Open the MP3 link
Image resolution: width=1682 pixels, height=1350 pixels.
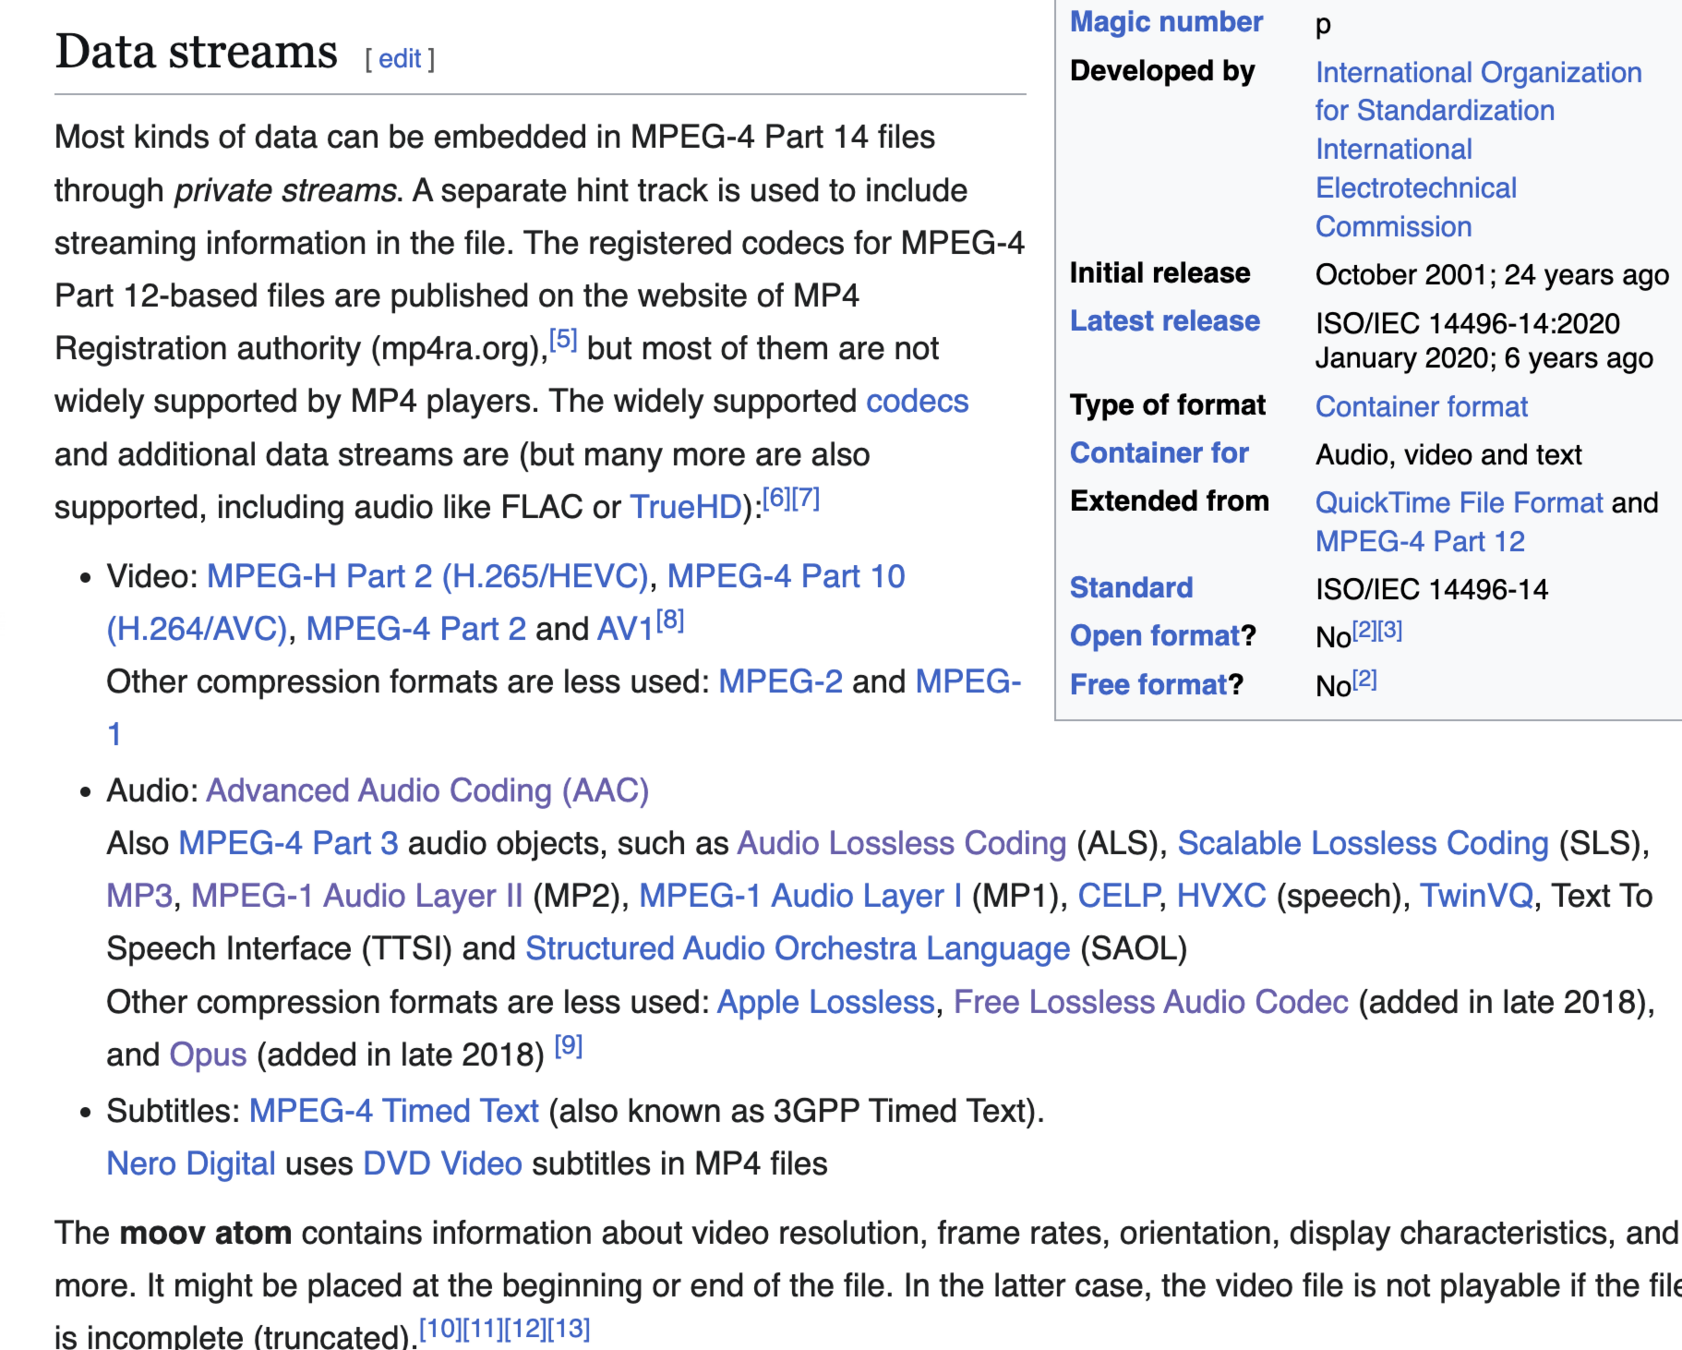click(x=139, y=896)
